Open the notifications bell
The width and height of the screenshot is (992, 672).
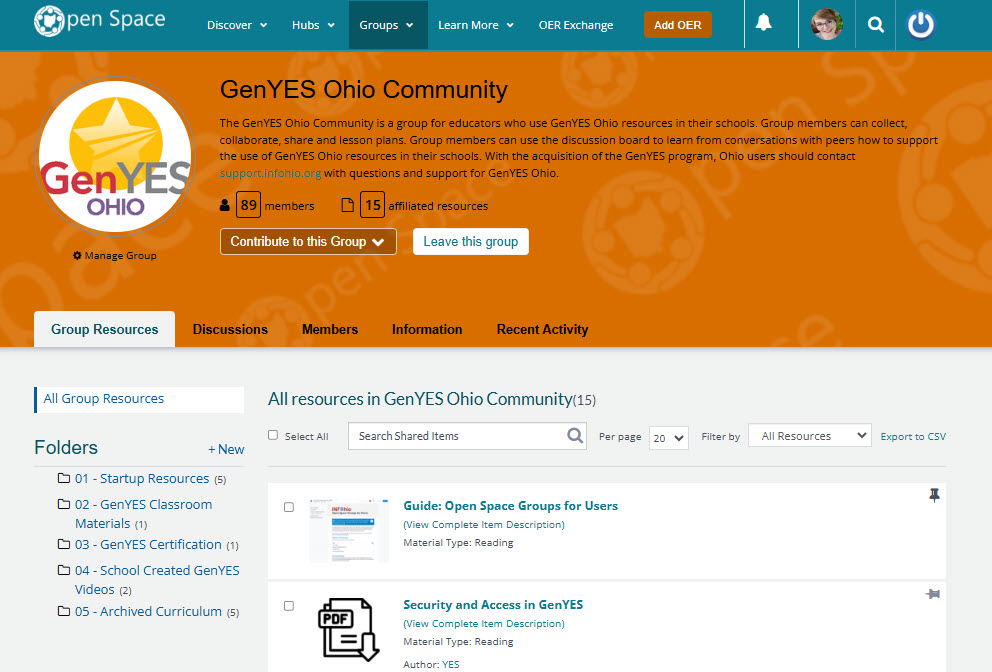click(x=764, y=23)
